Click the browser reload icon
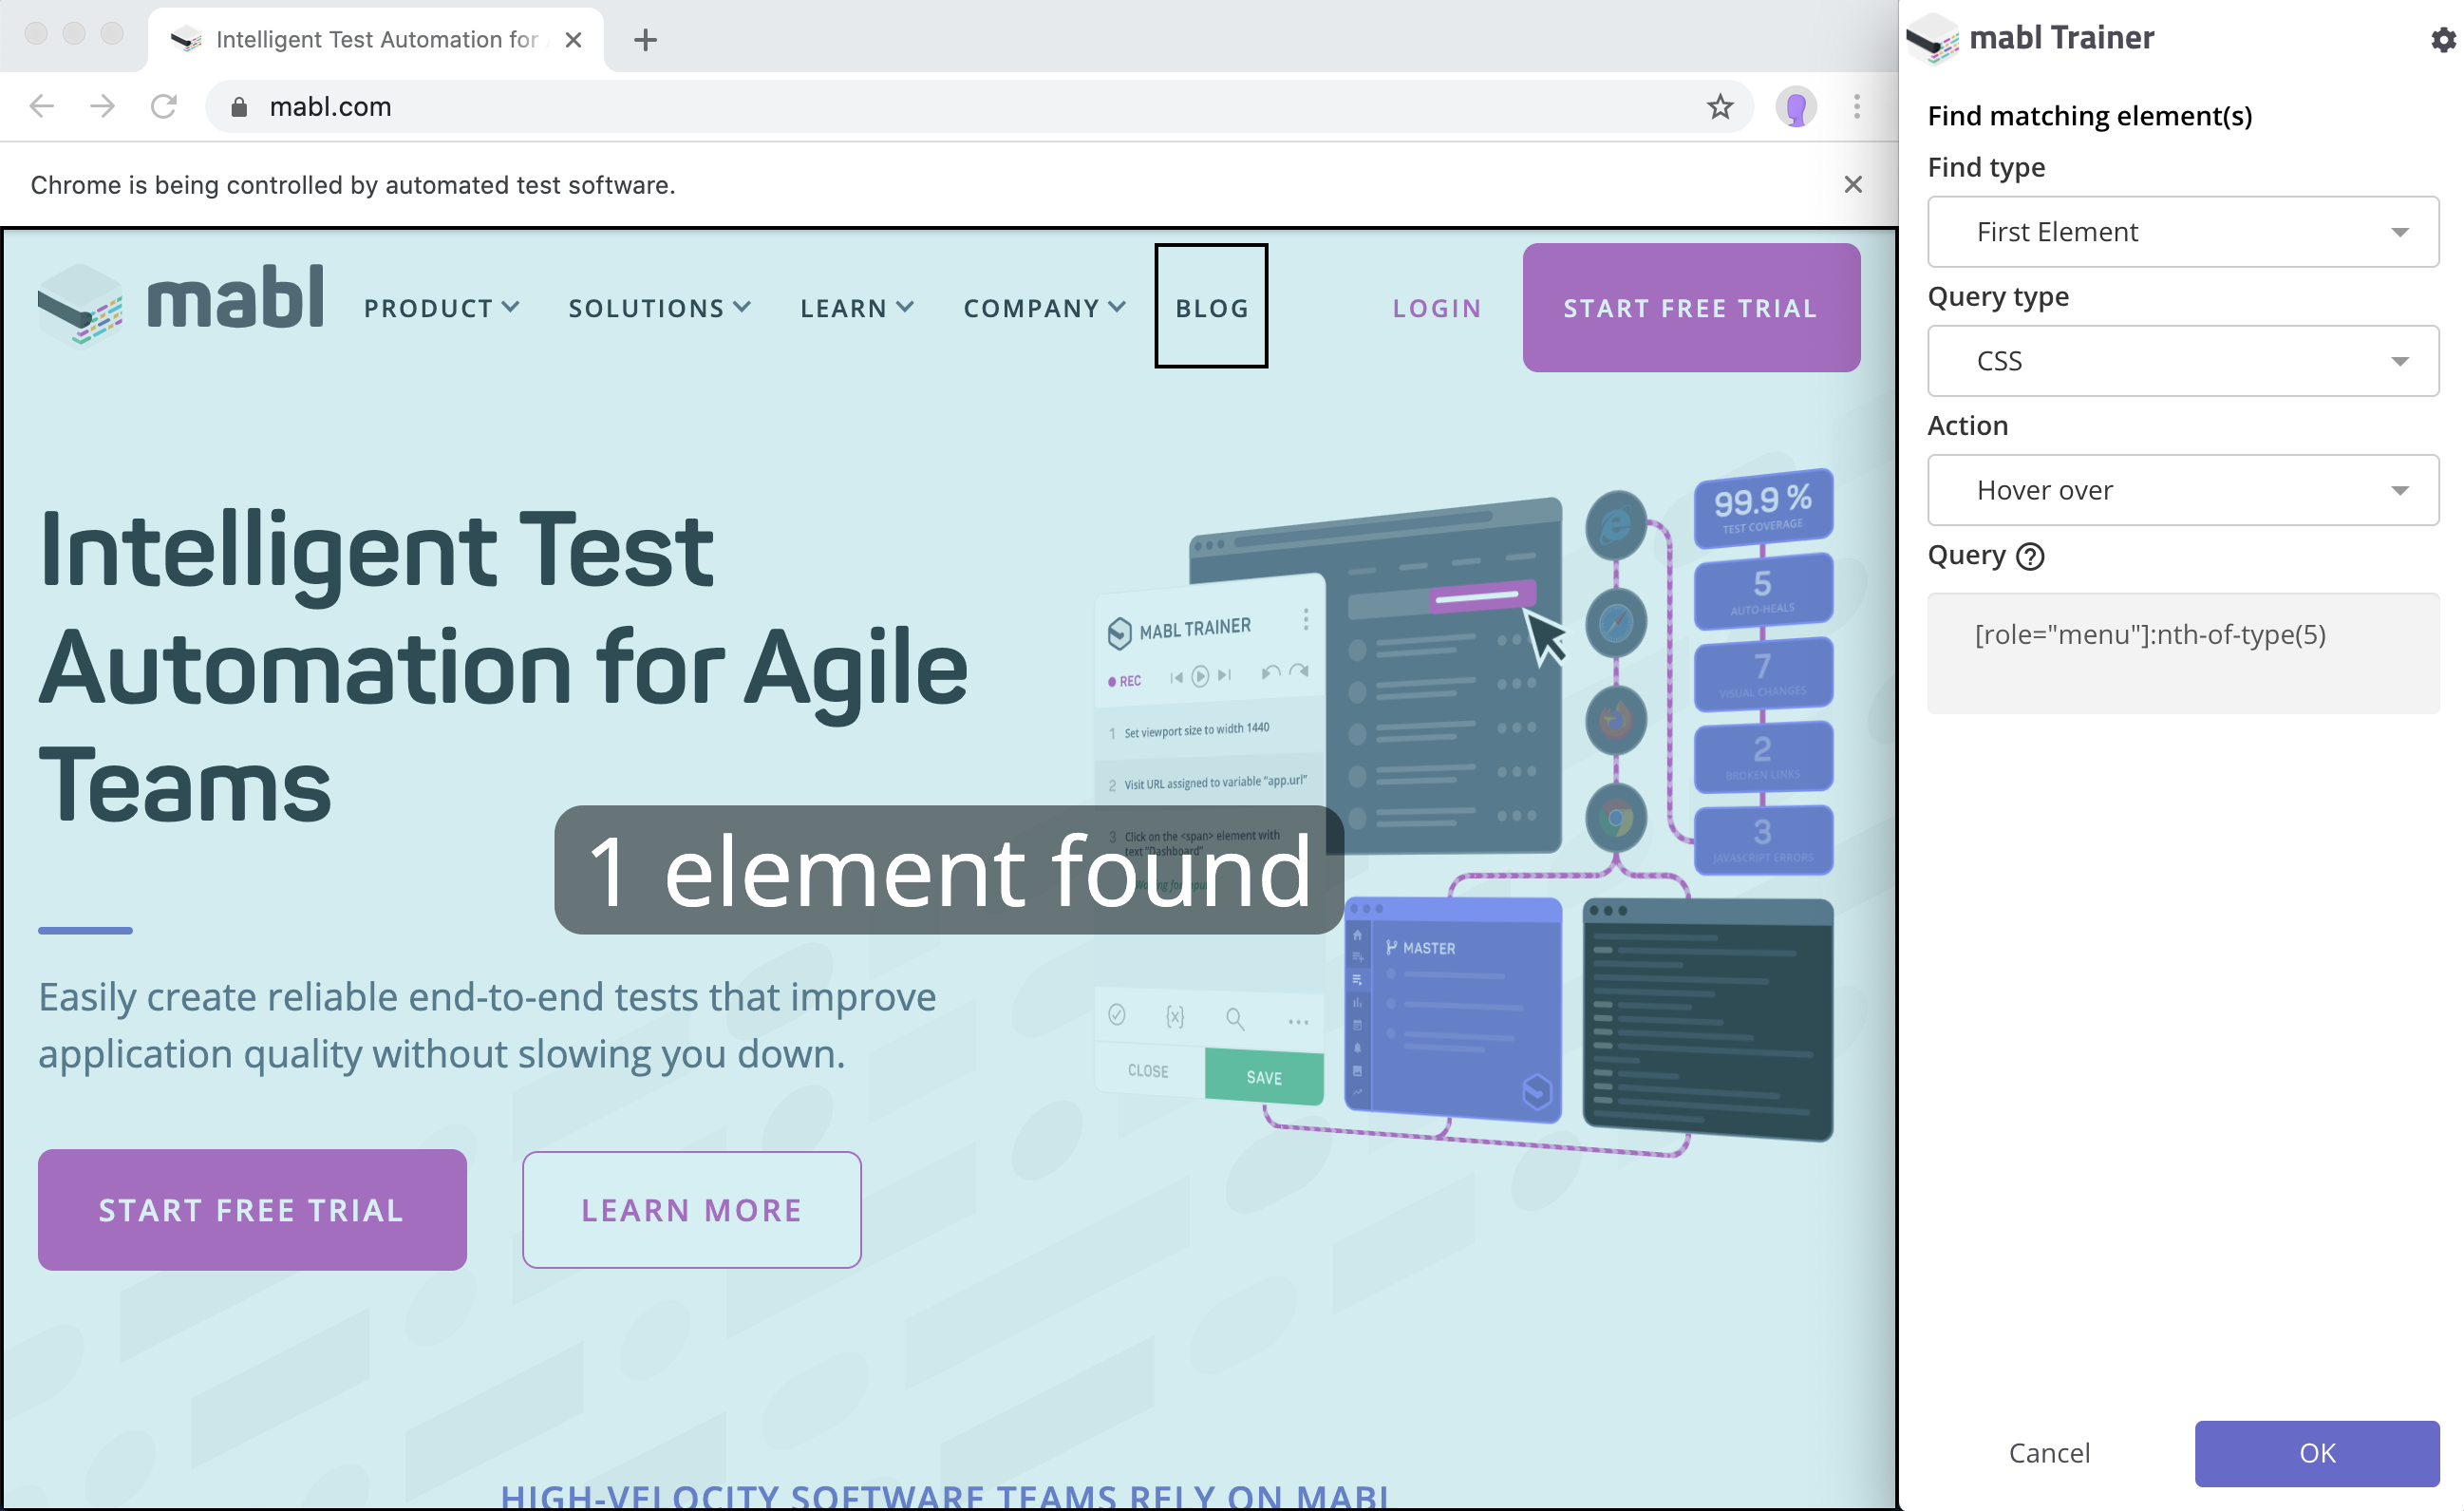2464x1511 pixels. click(x=164, y=107)
